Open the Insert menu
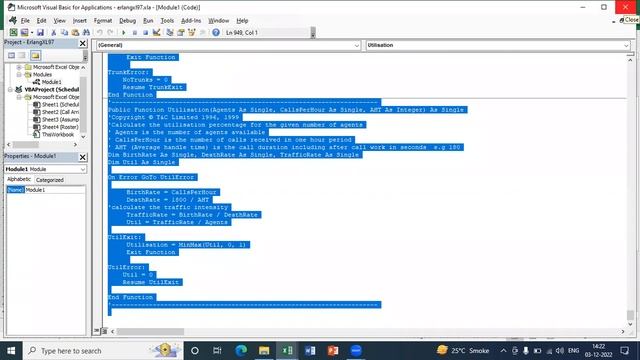 (80, 20)
